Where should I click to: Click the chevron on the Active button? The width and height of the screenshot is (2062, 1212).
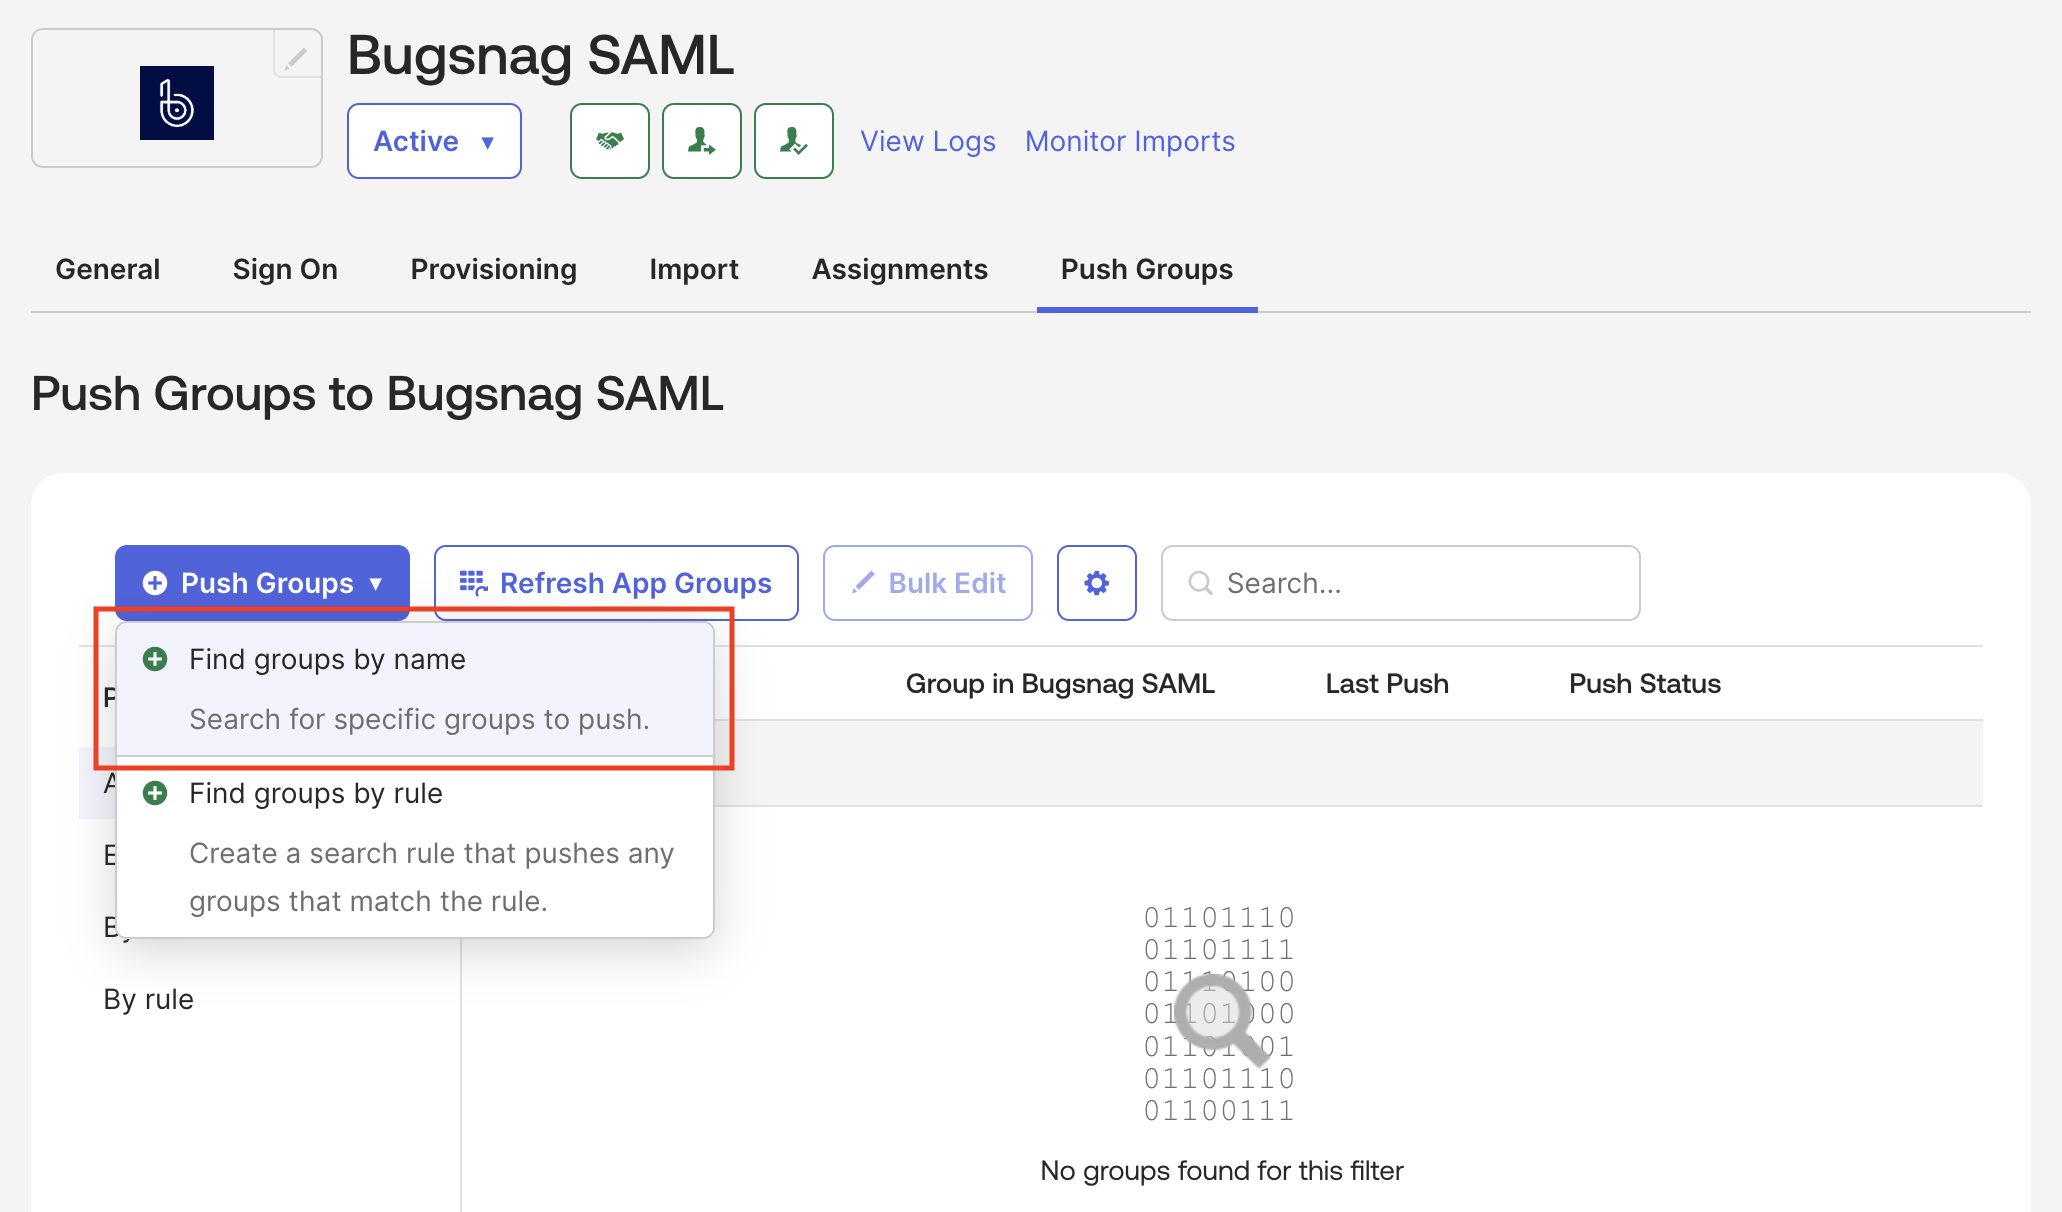(489, 141)
